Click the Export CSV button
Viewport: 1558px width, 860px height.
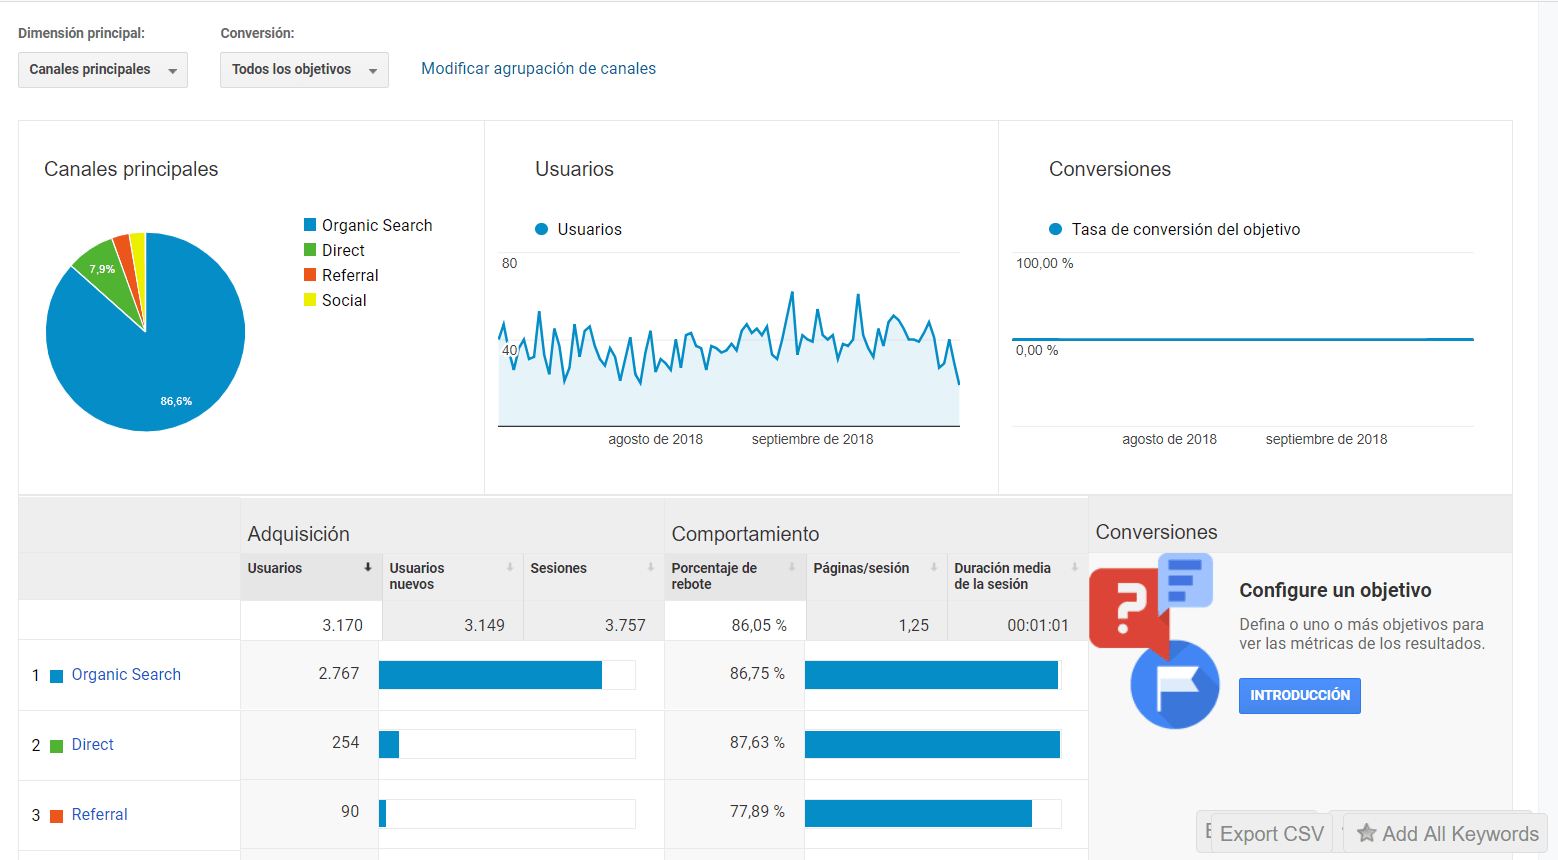[x=1270, y=833]
